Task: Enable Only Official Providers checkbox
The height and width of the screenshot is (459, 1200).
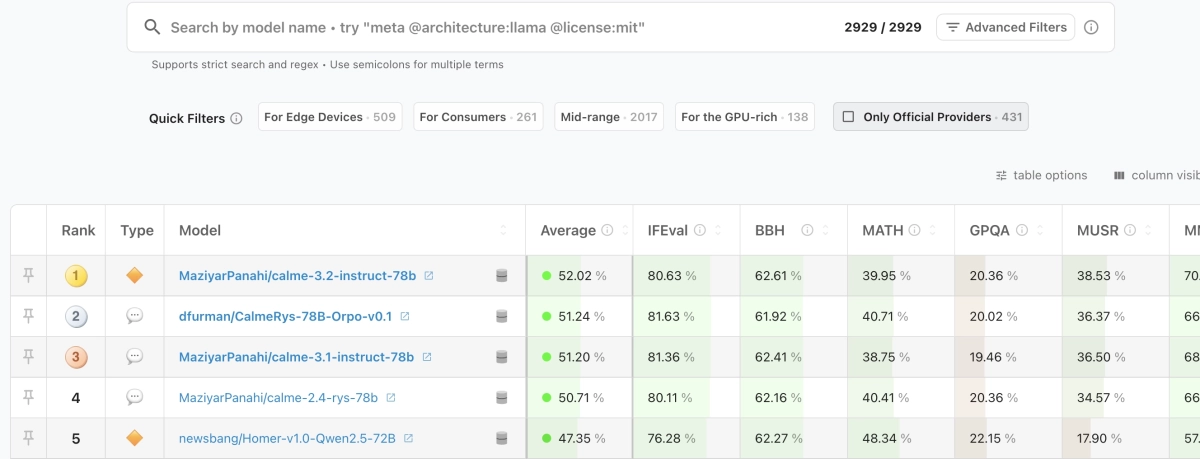Action: pyautogui.click(x=848, y=117)
